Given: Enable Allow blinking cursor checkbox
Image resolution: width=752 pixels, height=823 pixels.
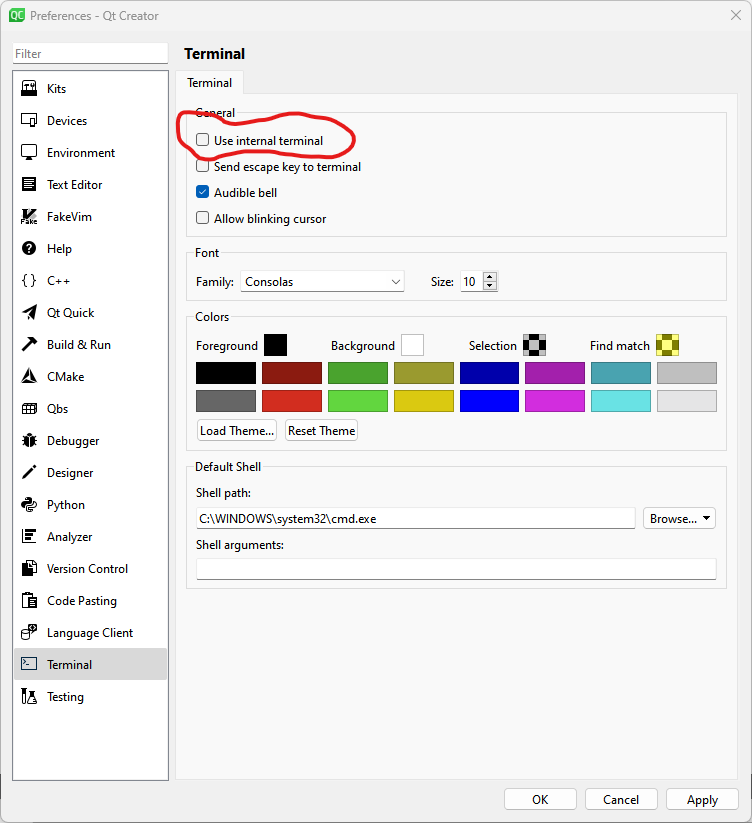Looking at the screenshot, I should [203, 218].
